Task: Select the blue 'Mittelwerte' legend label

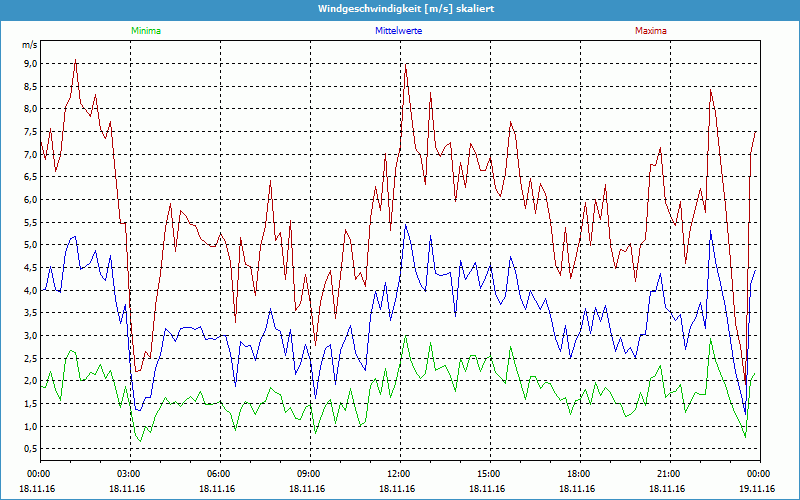Action: pyautogui.click(x=398, y=31)
